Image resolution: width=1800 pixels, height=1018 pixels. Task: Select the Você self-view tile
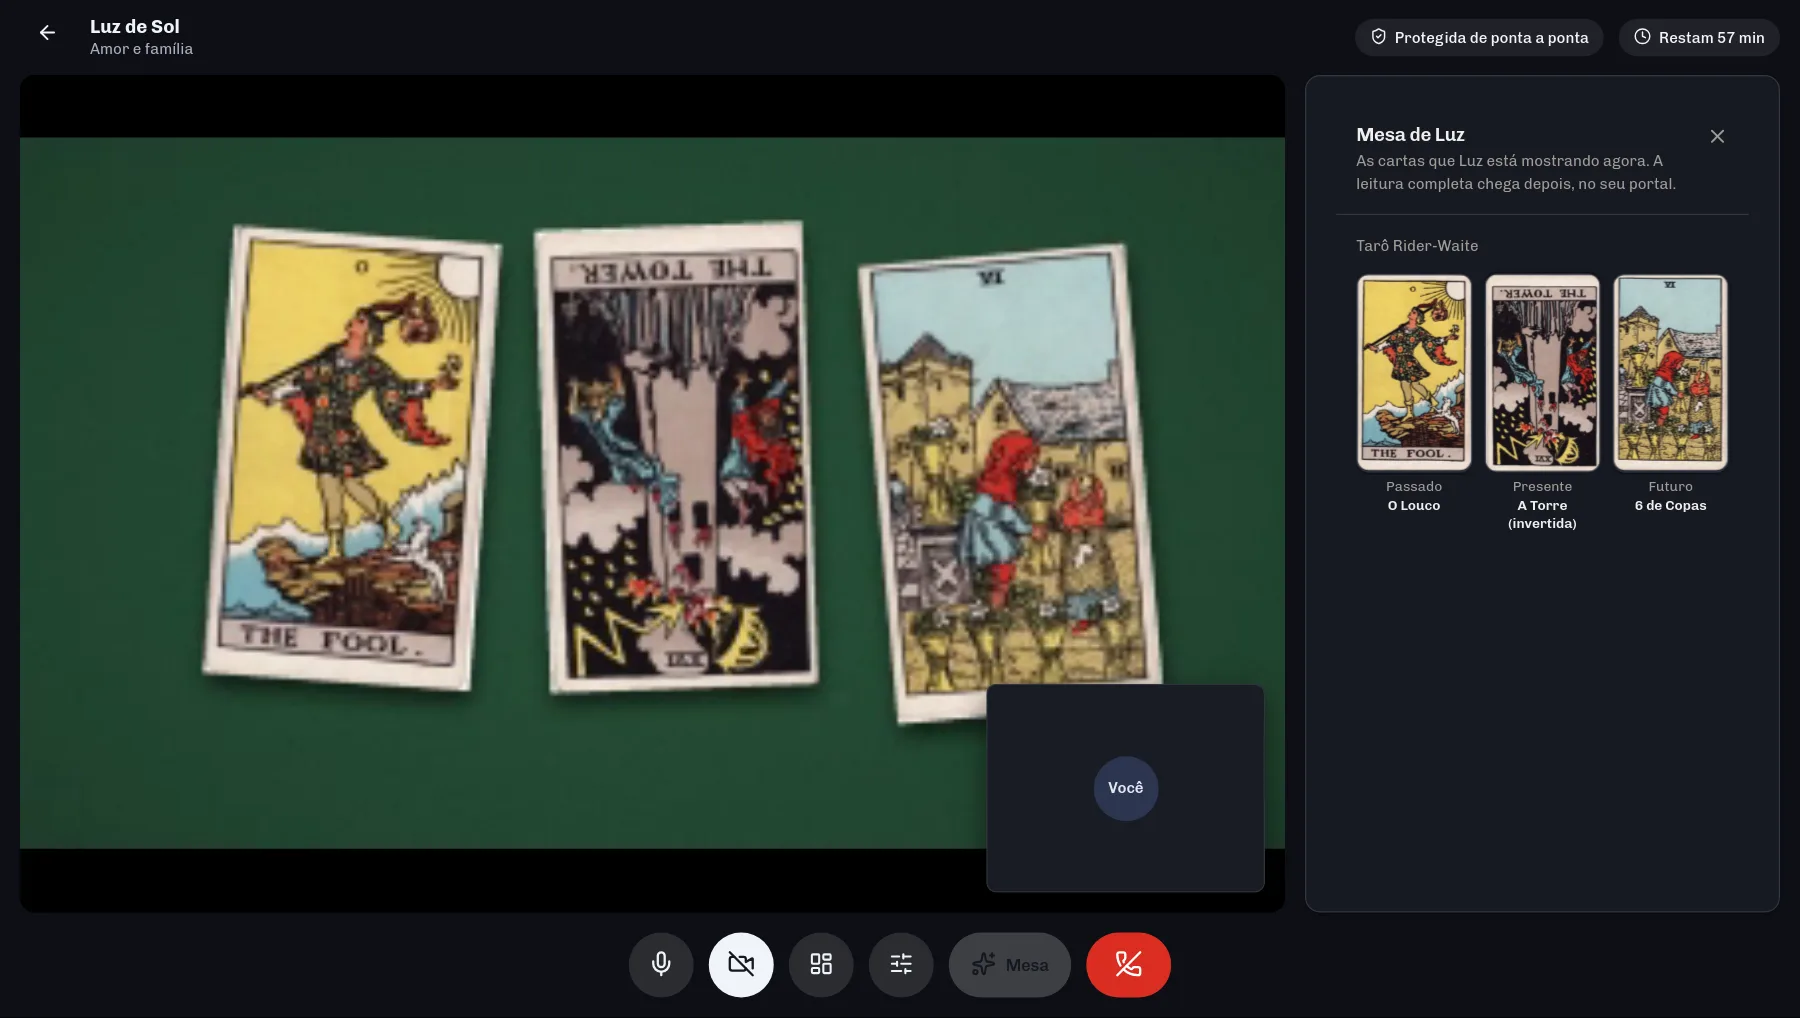[1125, 788]
